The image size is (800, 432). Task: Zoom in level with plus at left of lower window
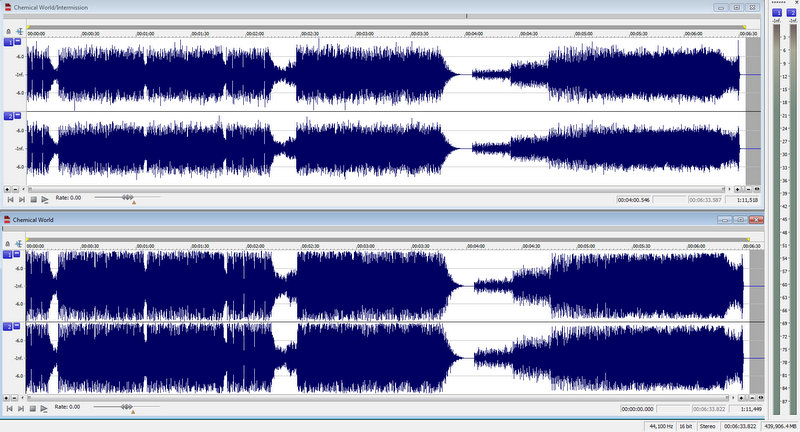click(x=6, y=398)
